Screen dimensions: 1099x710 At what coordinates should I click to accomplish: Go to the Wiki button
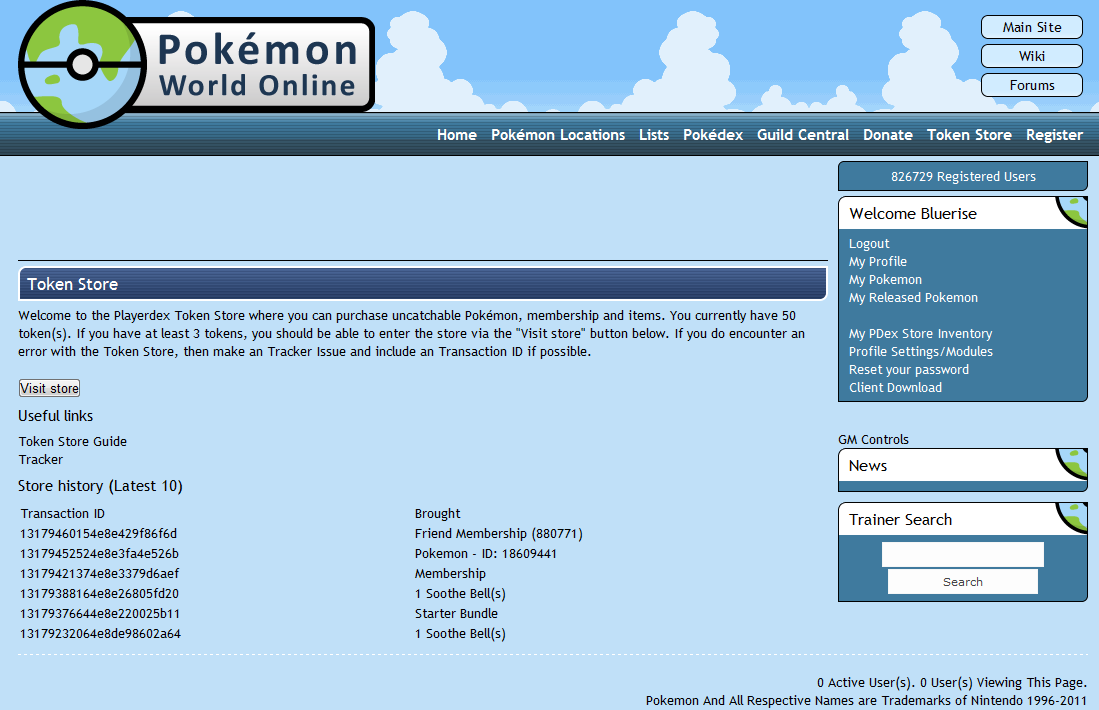click(x=1031, y=56)
